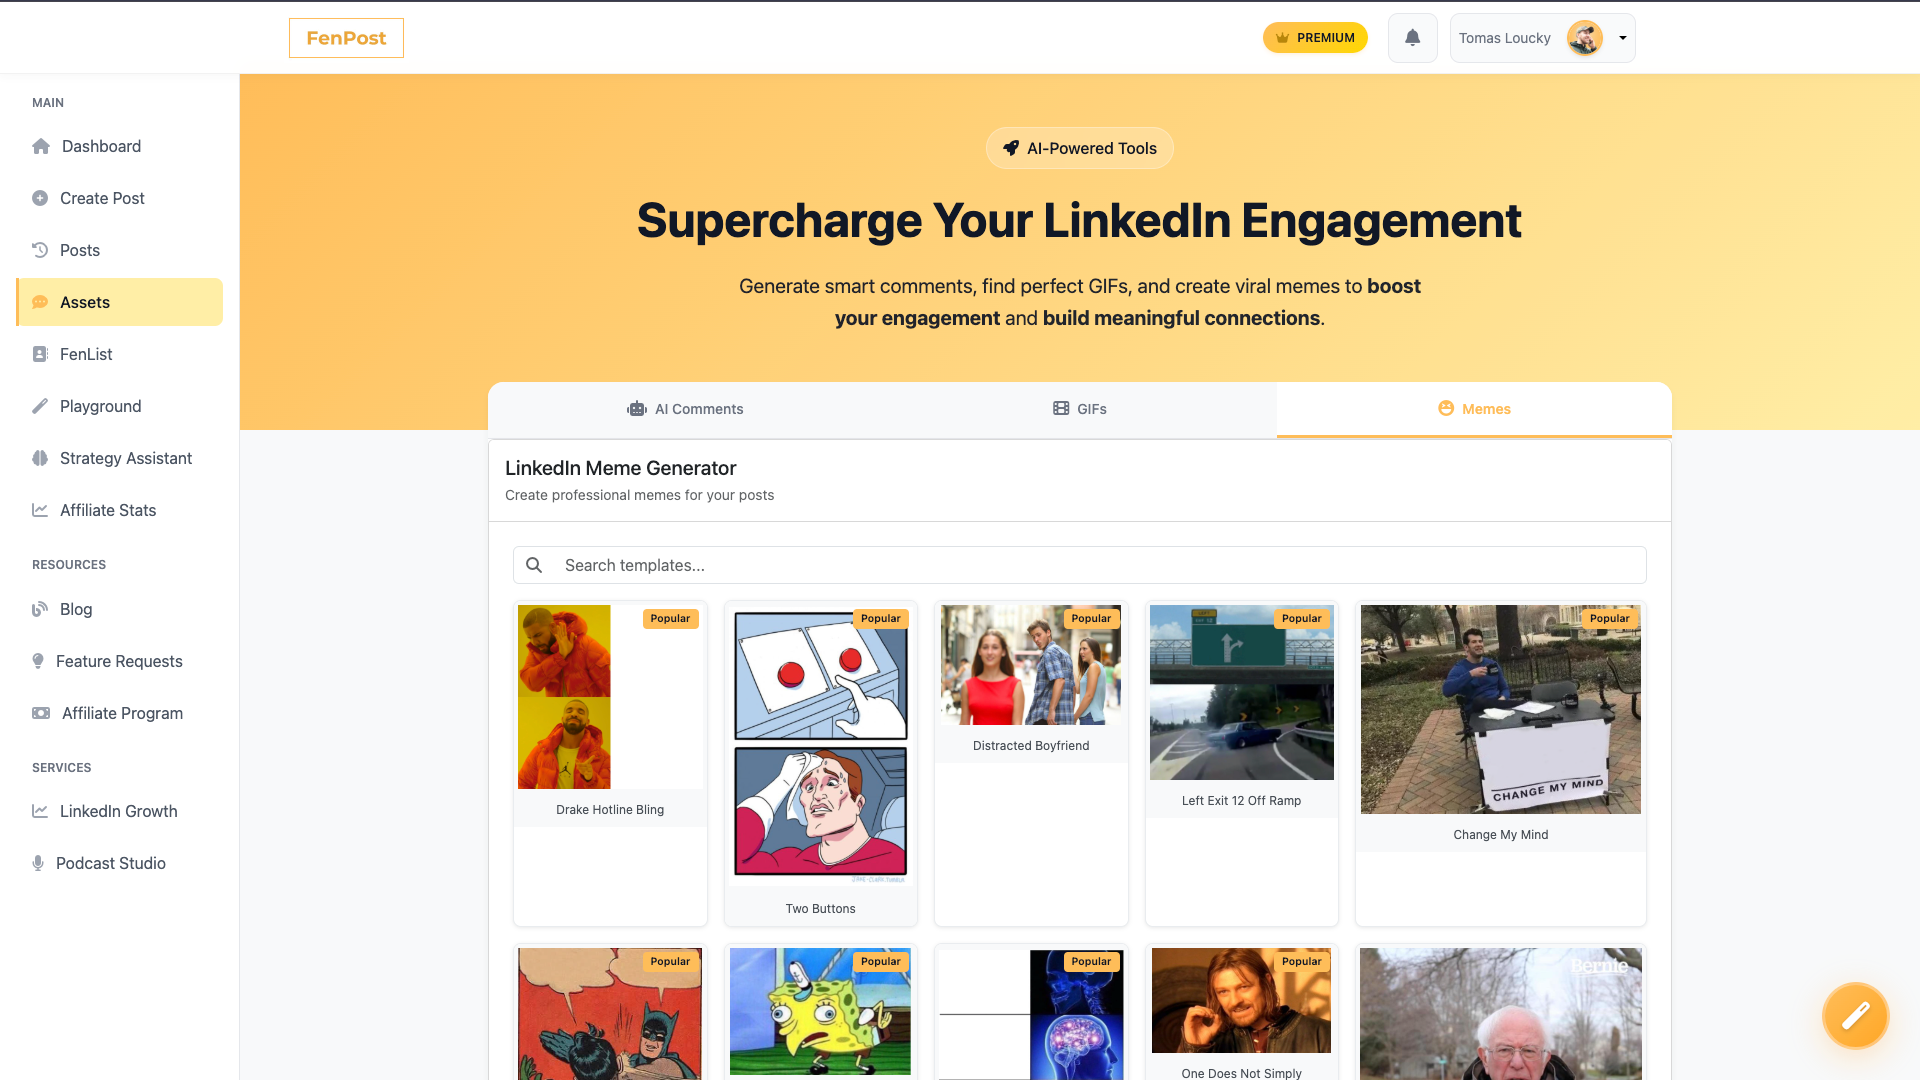
Task: Click the FenList contact icon
Action: pos(40,354)
